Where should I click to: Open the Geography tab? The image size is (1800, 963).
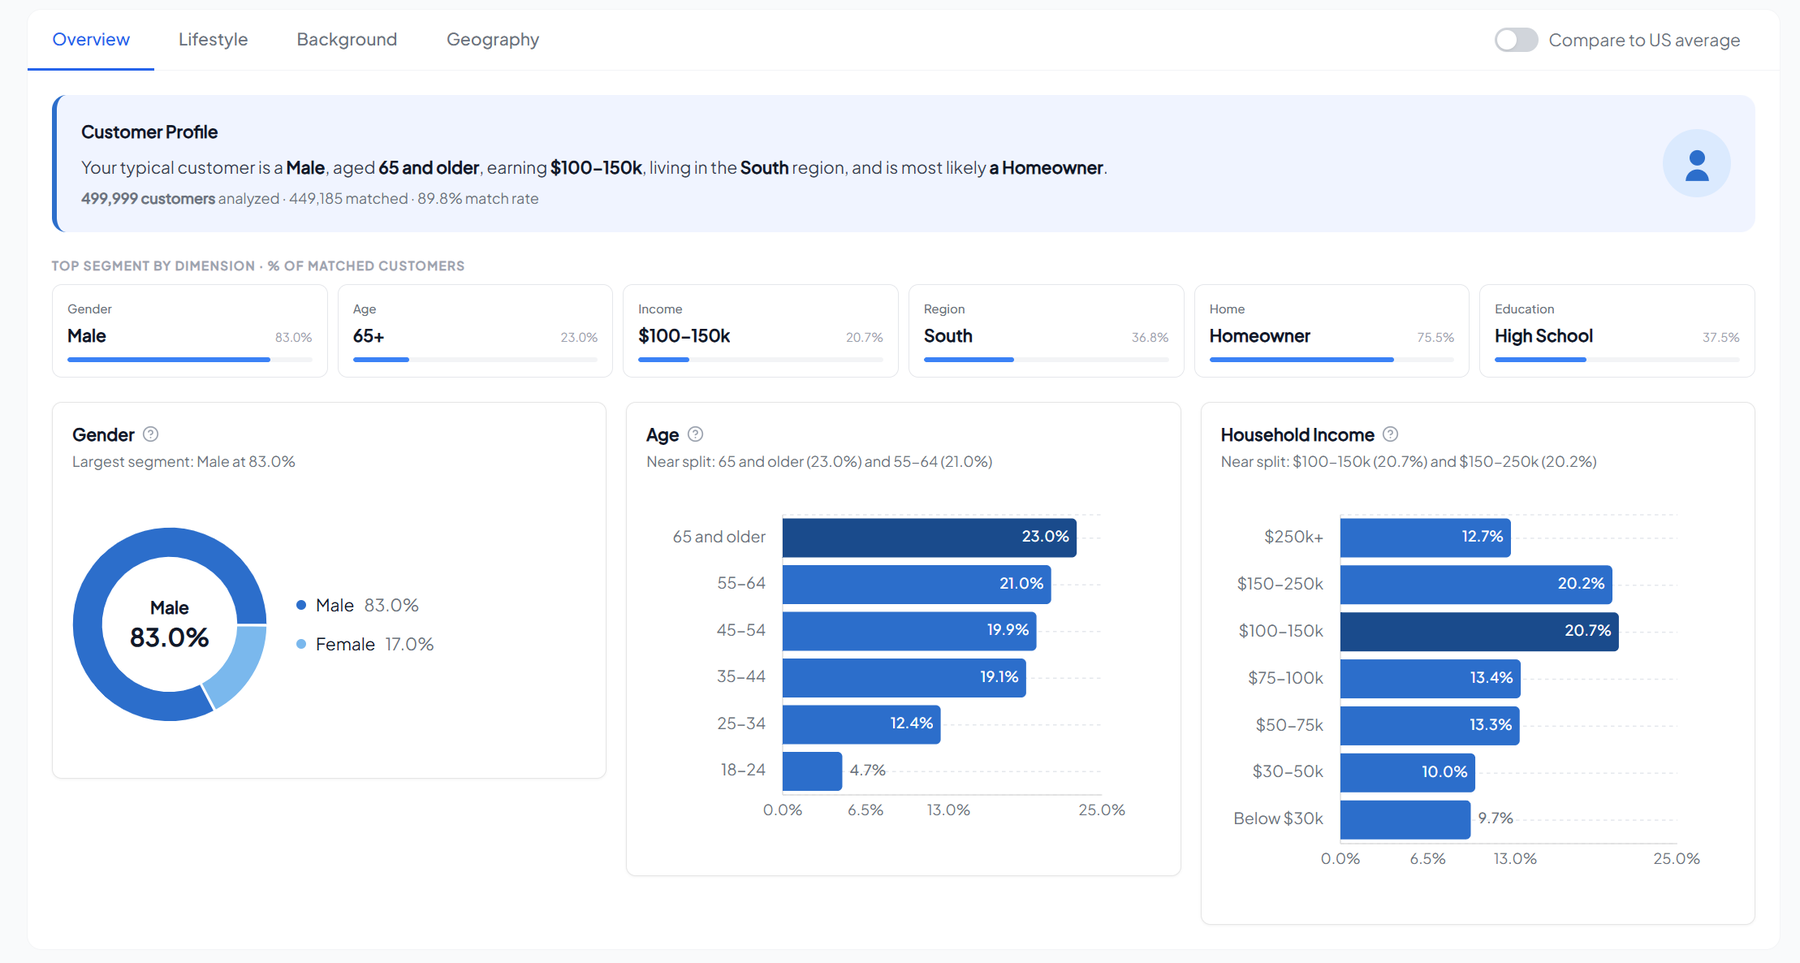(493, 40)
